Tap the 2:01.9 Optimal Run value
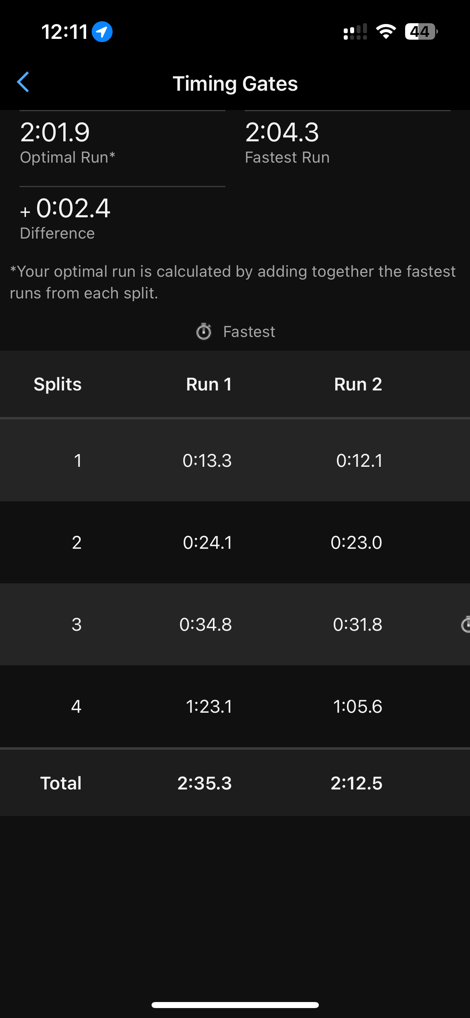 pyautogui.click(x=55, y=132)
